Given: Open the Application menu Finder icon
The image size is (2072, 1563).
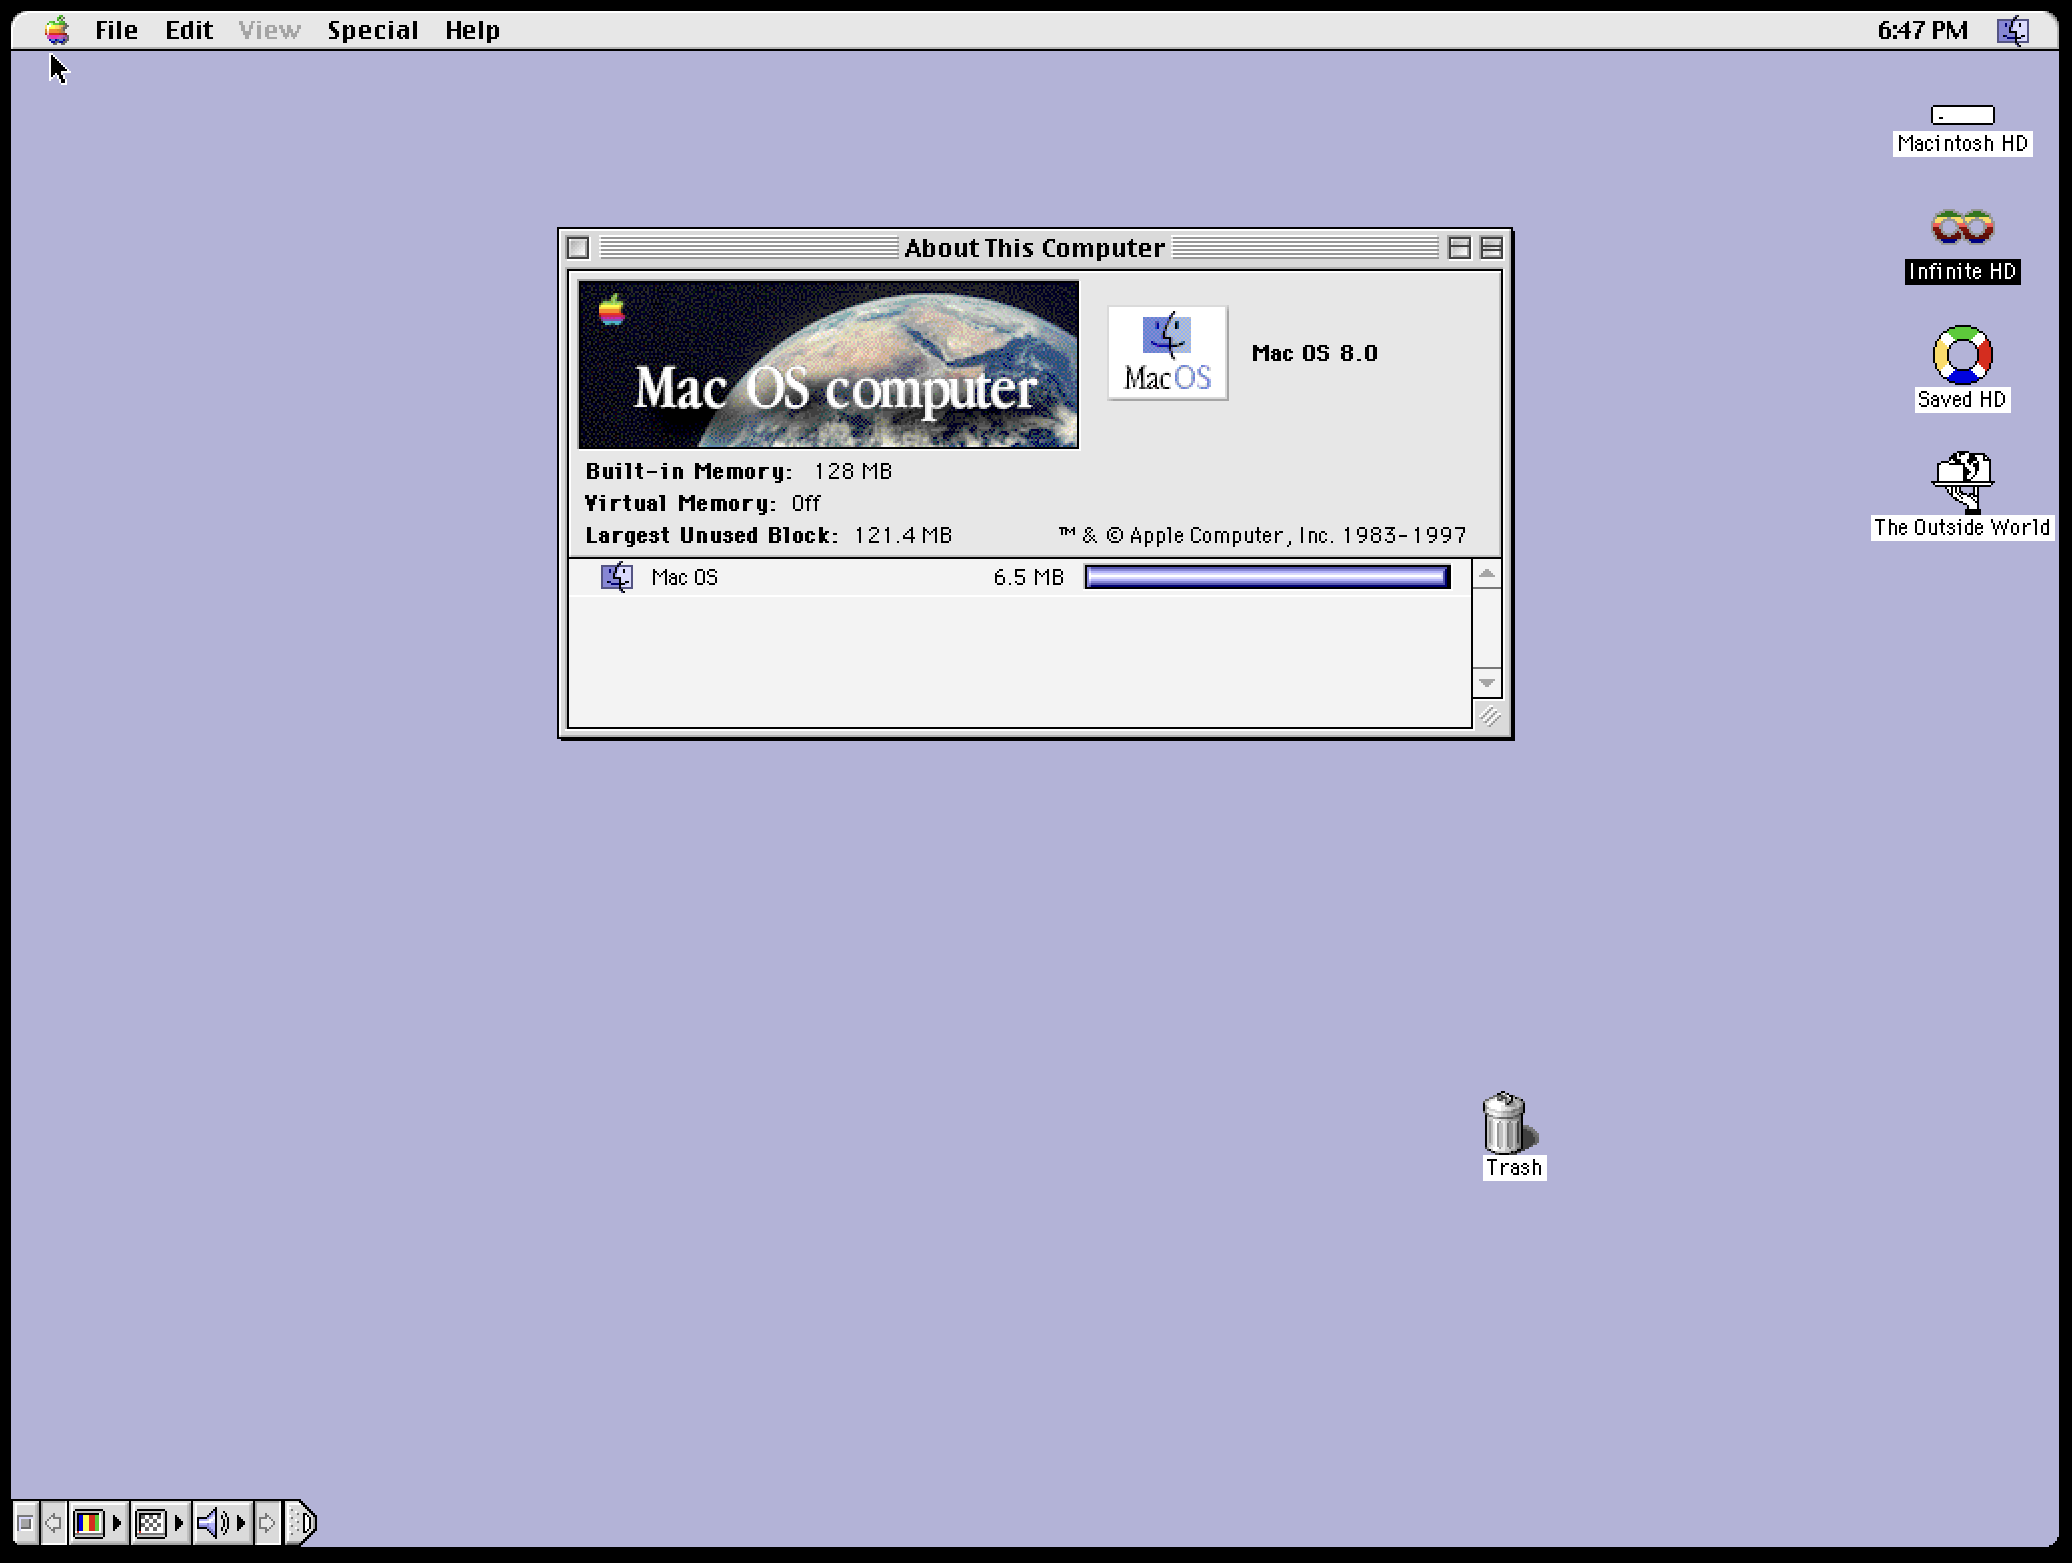Looking at the screenshot, I should pos(2013,30).
